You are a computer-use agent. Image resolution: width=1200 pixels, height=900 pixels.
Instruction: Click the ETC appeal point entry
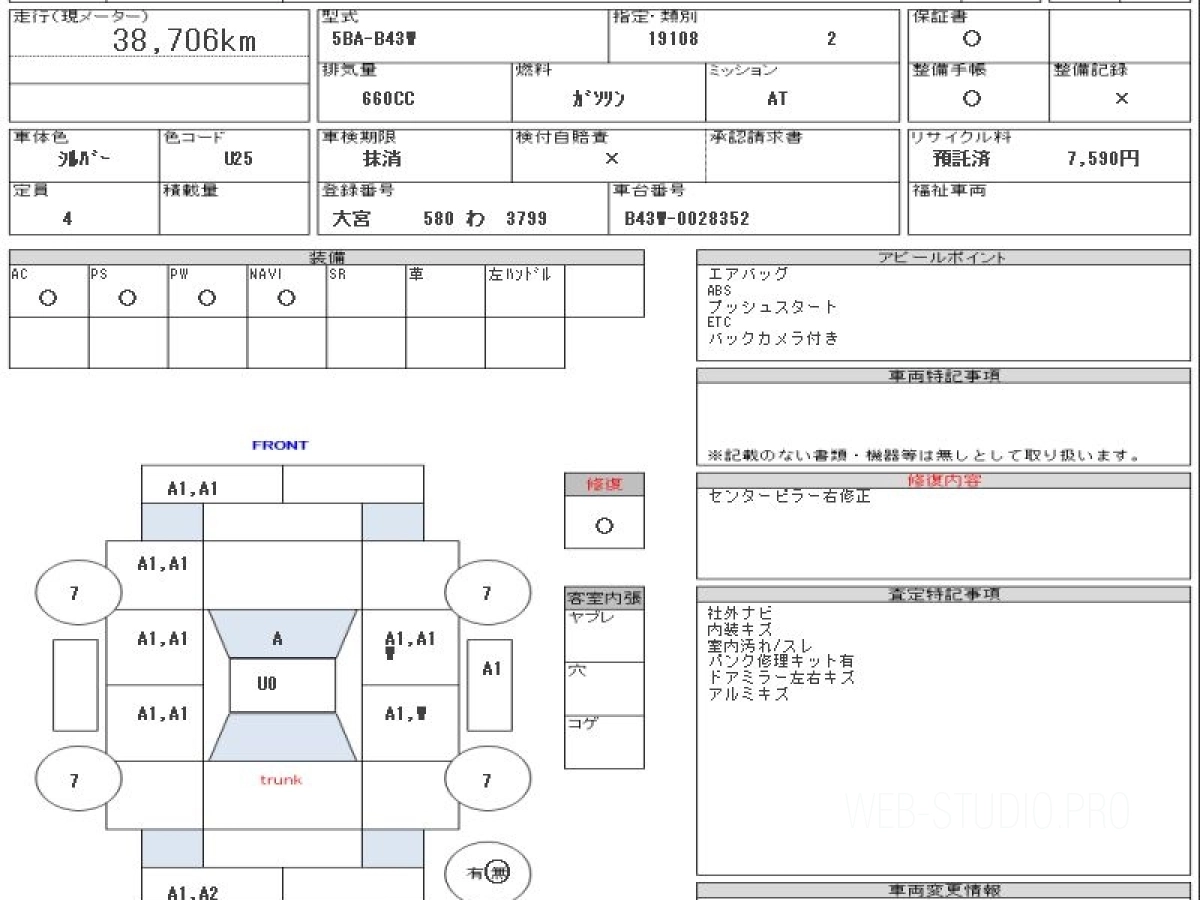719,322
